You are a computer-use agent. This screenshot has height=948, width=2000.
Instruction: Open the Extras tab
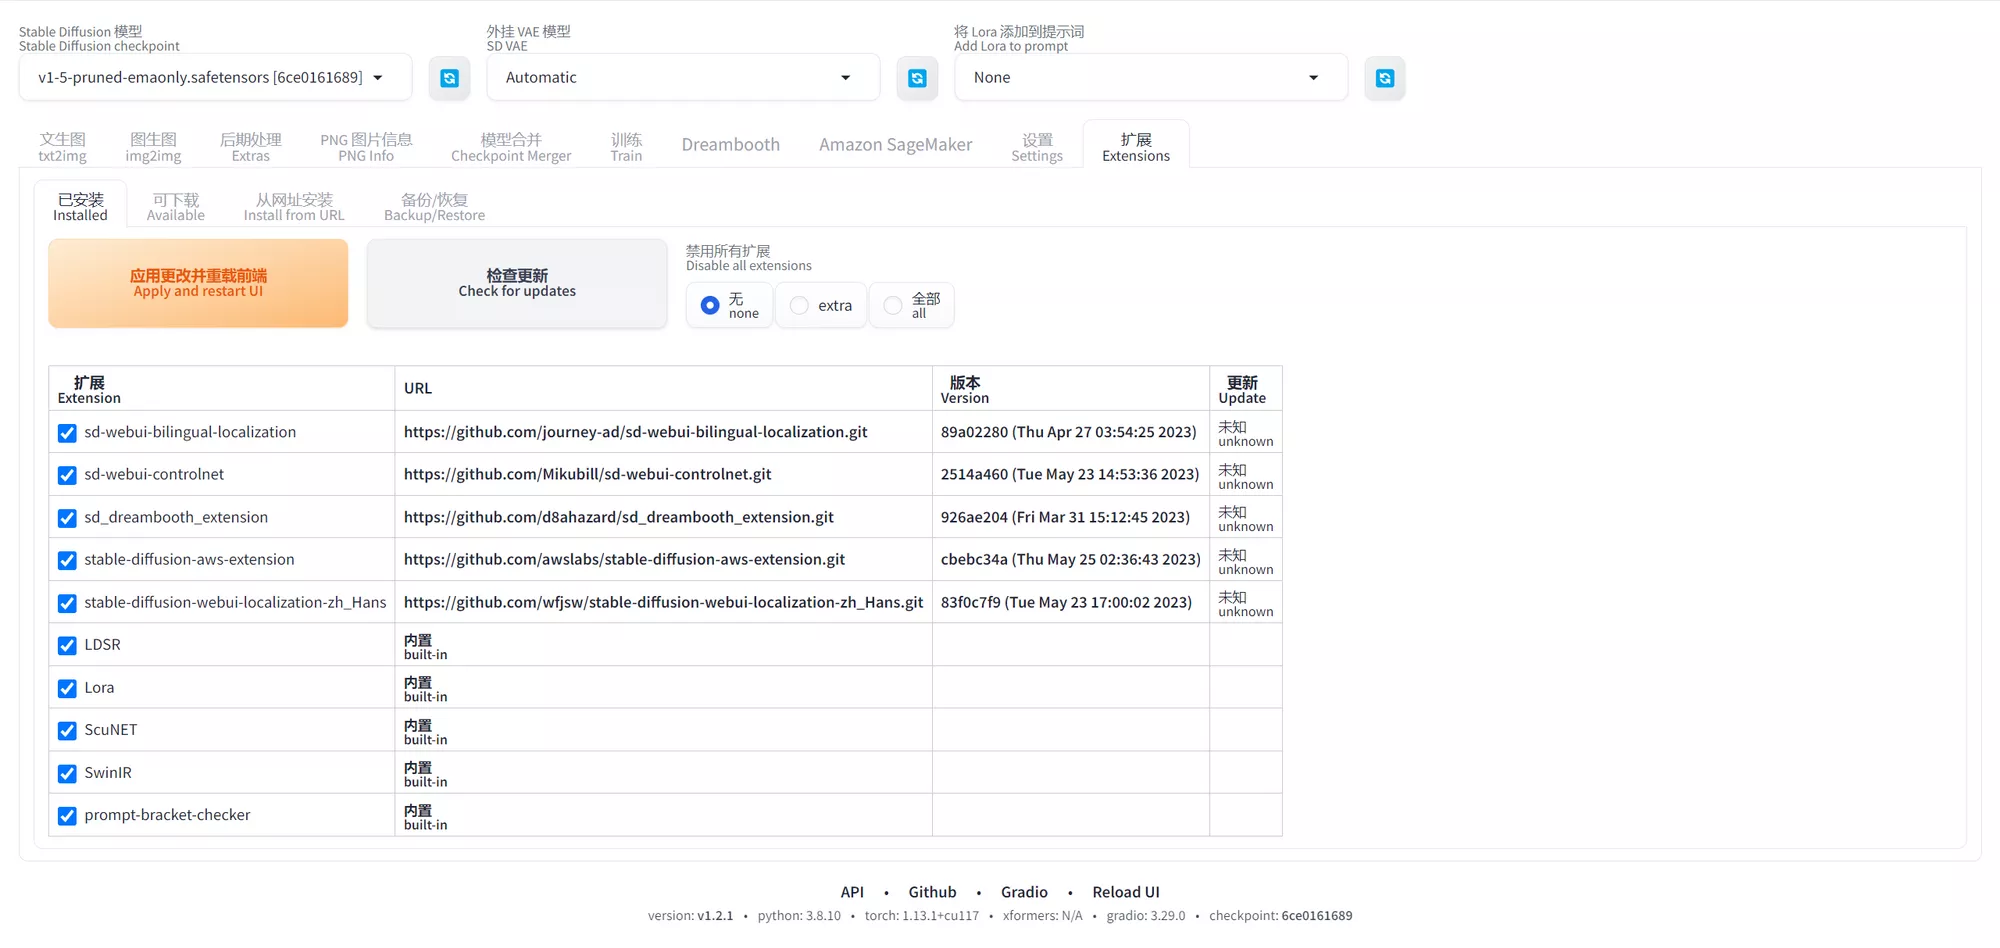(x=251, y=147)
